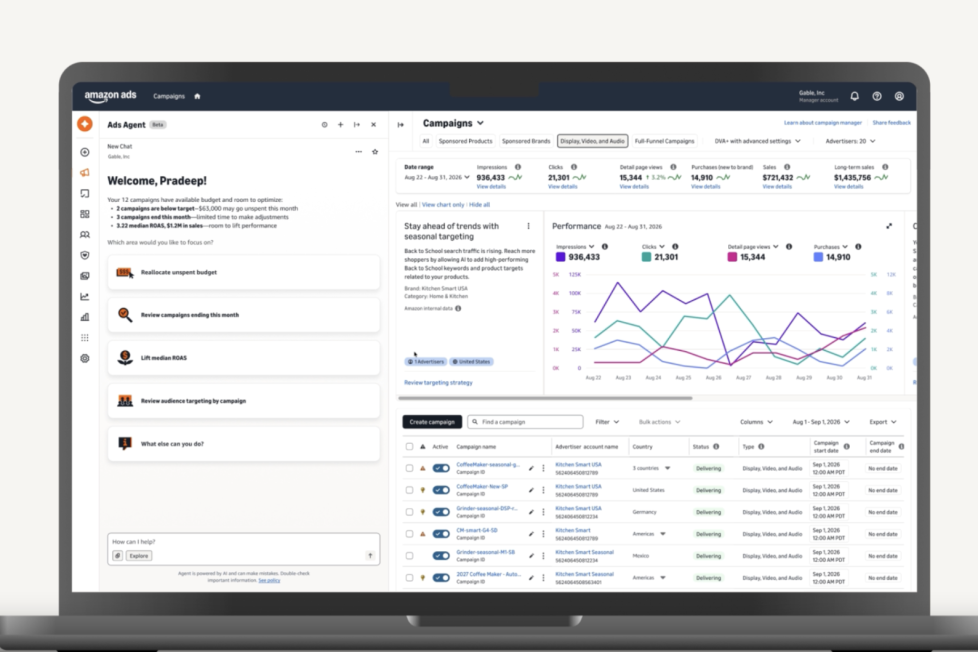Open the orange Ads Agent sparkle icon

tap(85, 124)
